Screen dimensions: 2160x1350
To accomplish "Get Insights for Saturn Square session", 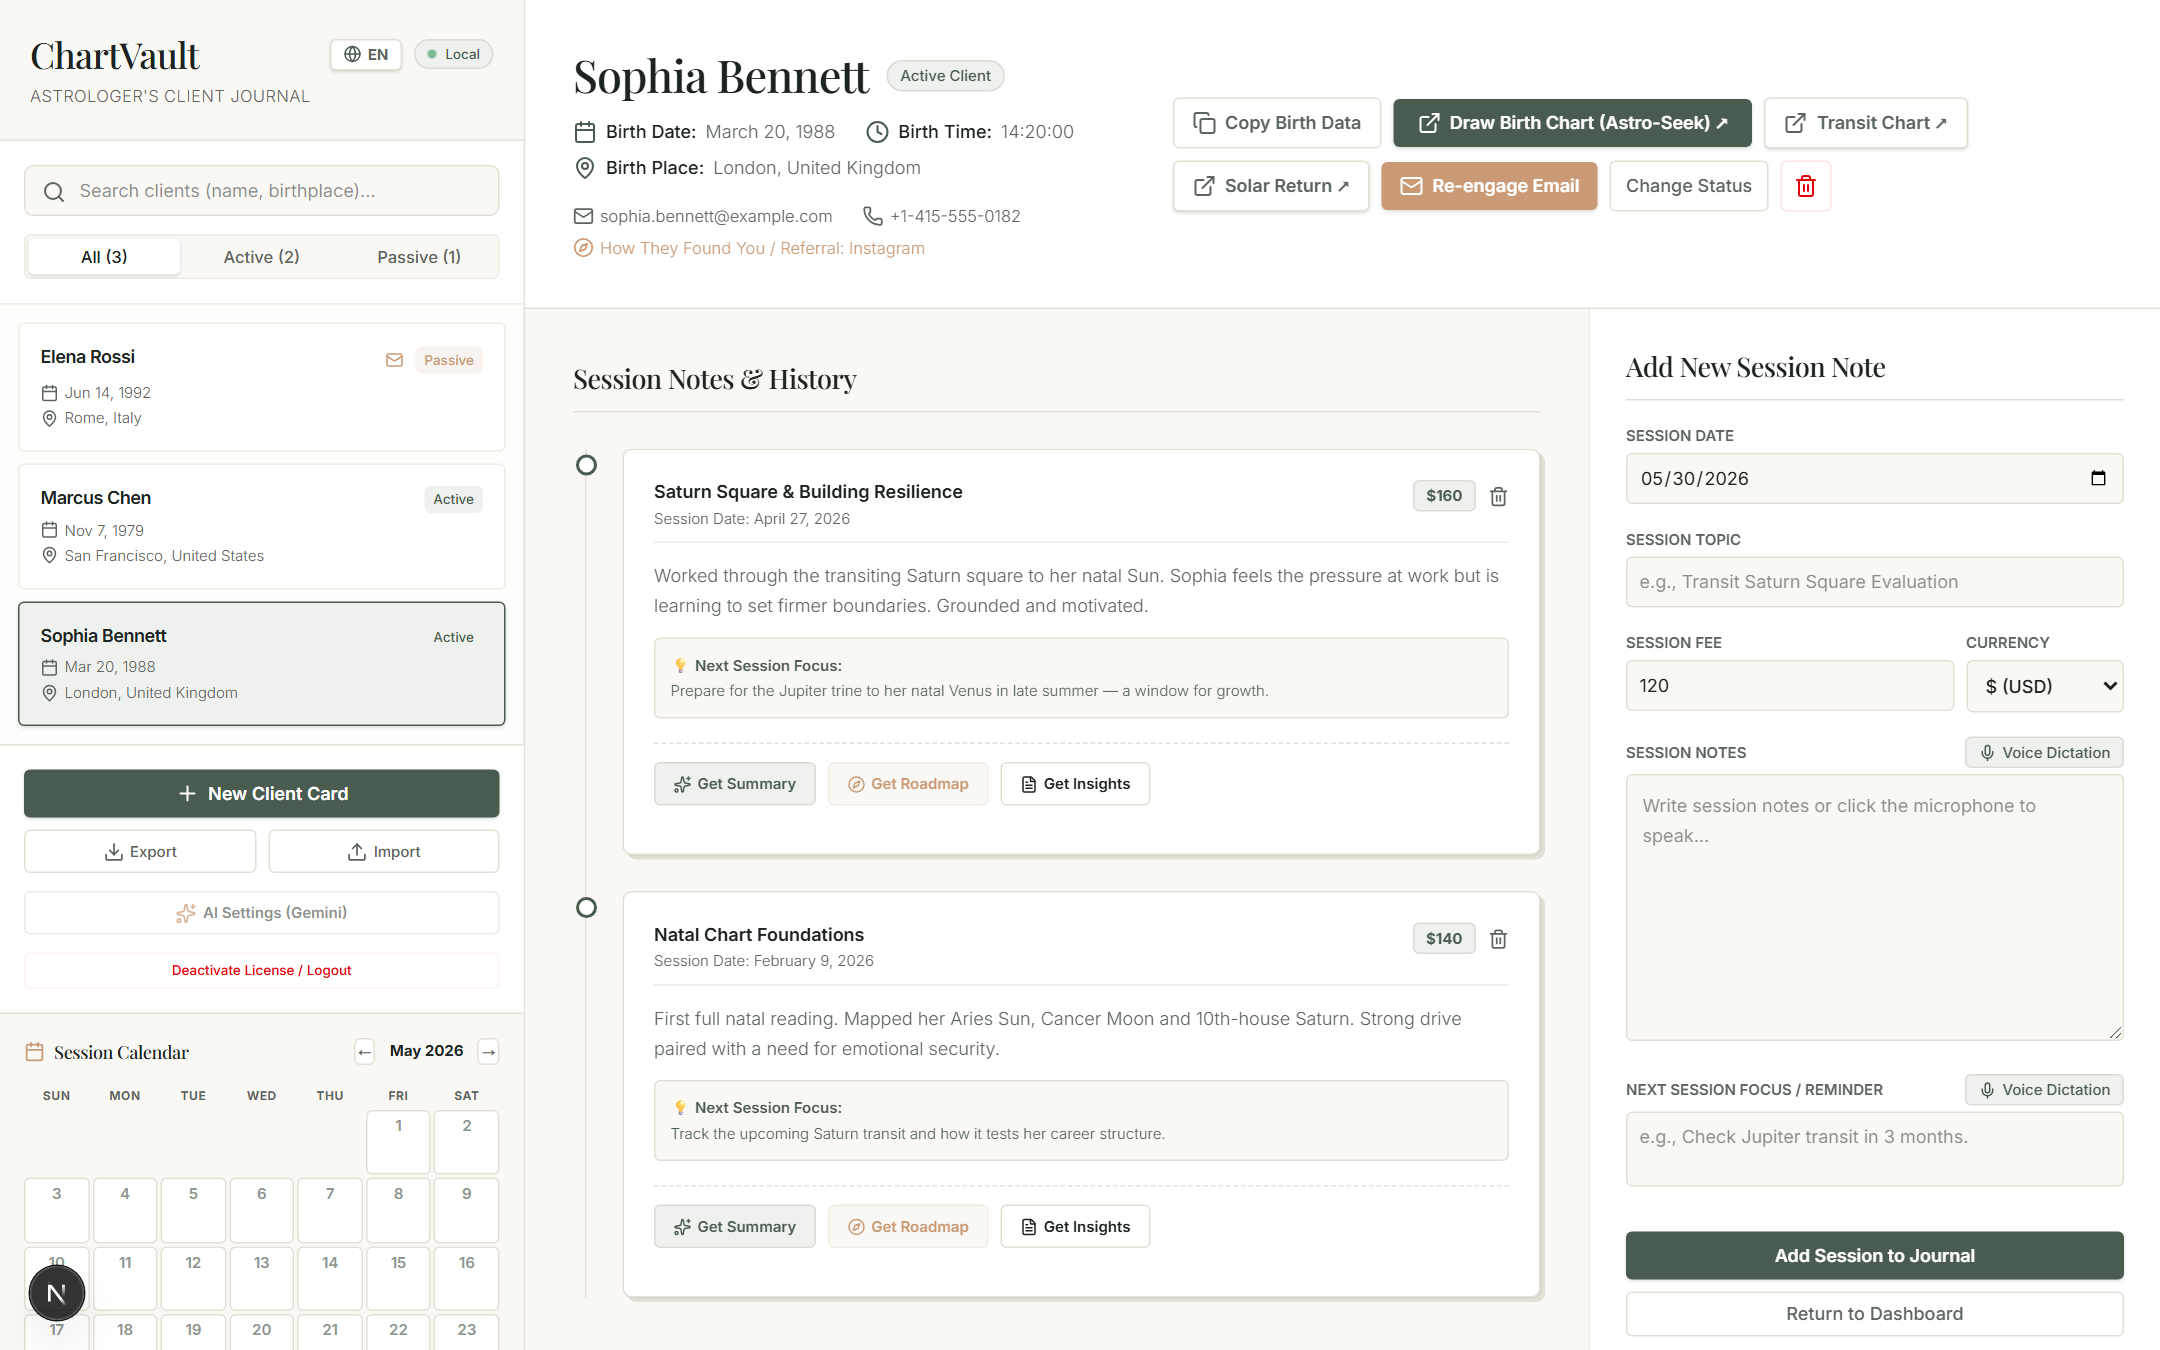I will (x=1075, y=784).
